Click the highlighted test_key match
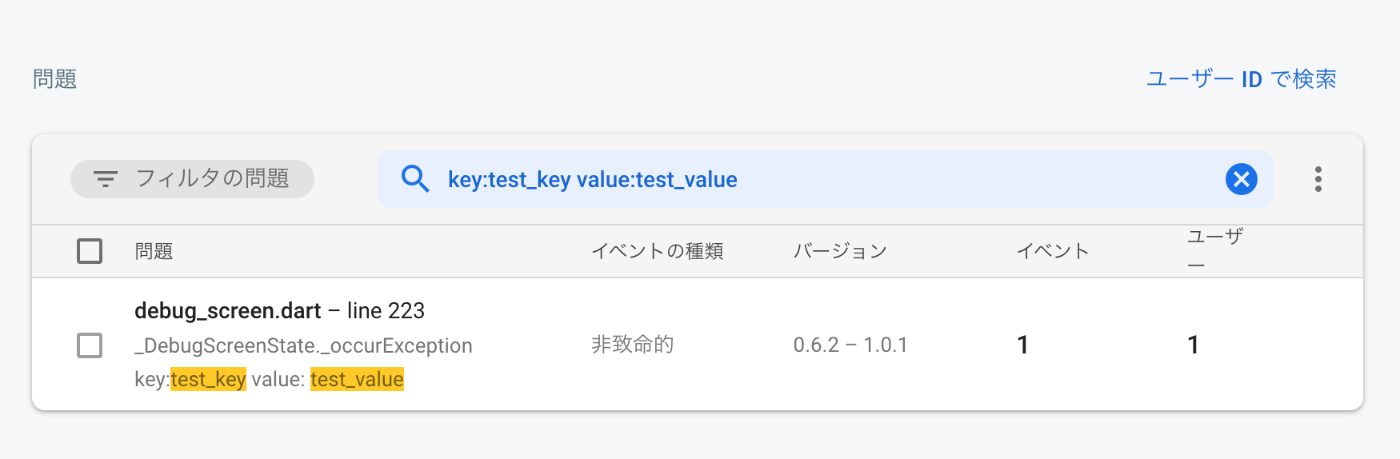Viewport: 1400px width, 459px height. pos(208,380)
